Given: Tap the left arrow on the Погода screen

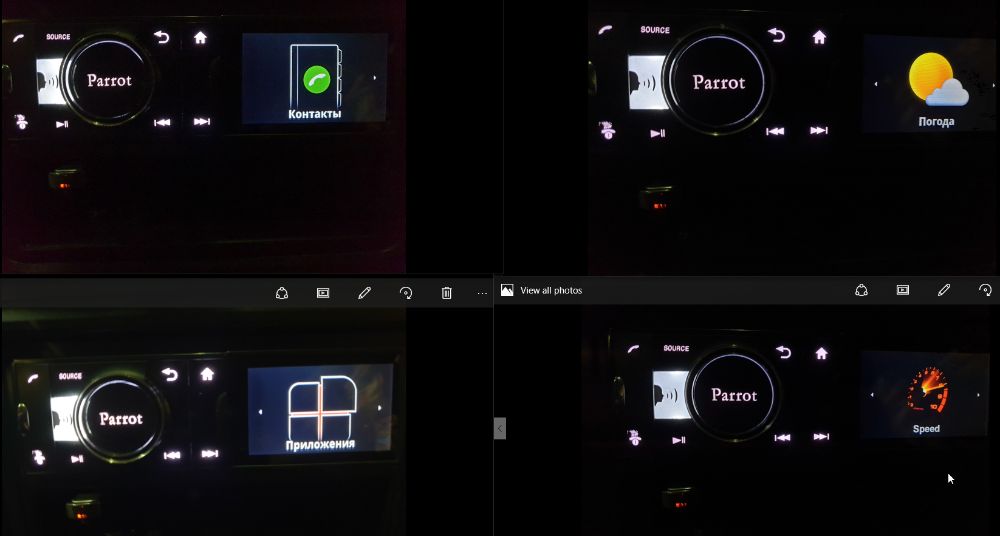Looking at the screenshot, I should (876, 84).
